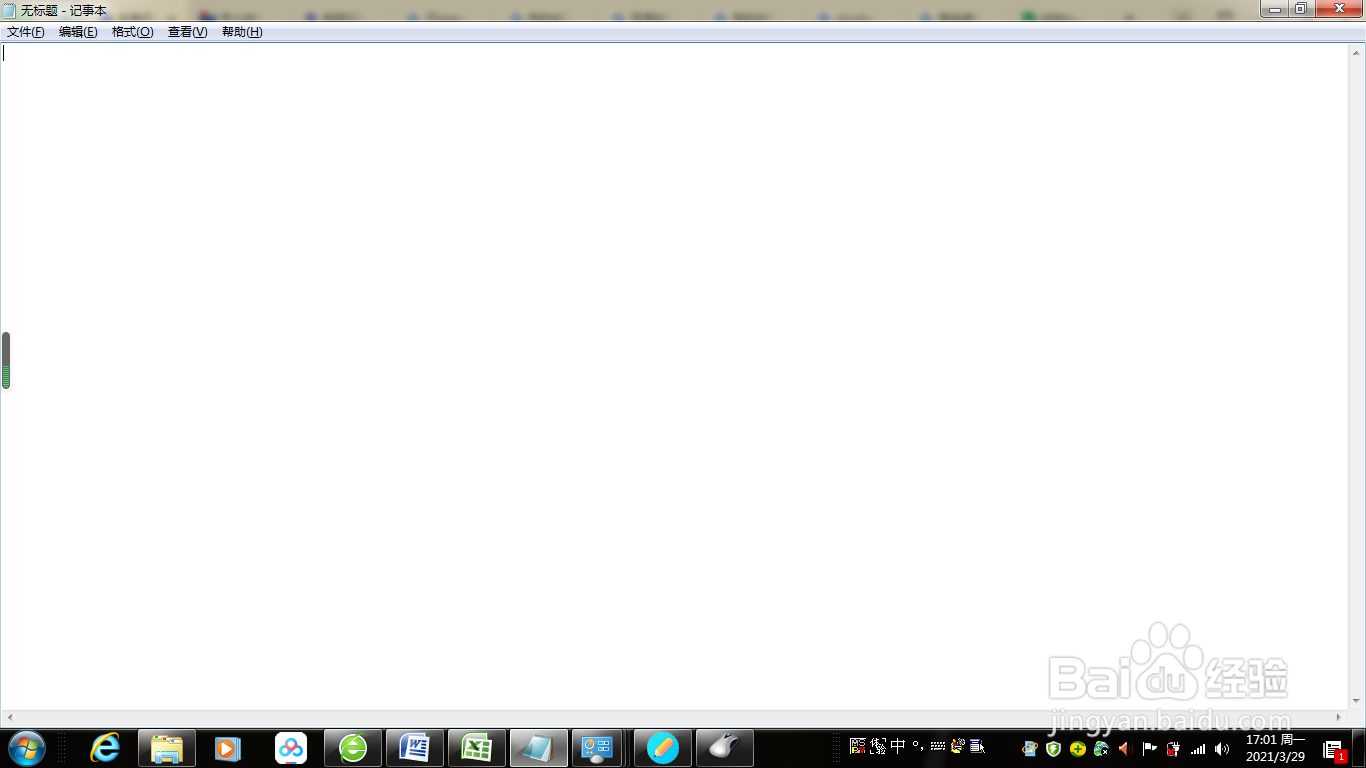The height and width of the screenshot is (768, 1366).
Task: Close the Notepad window
Action: tap(1339, 9)
